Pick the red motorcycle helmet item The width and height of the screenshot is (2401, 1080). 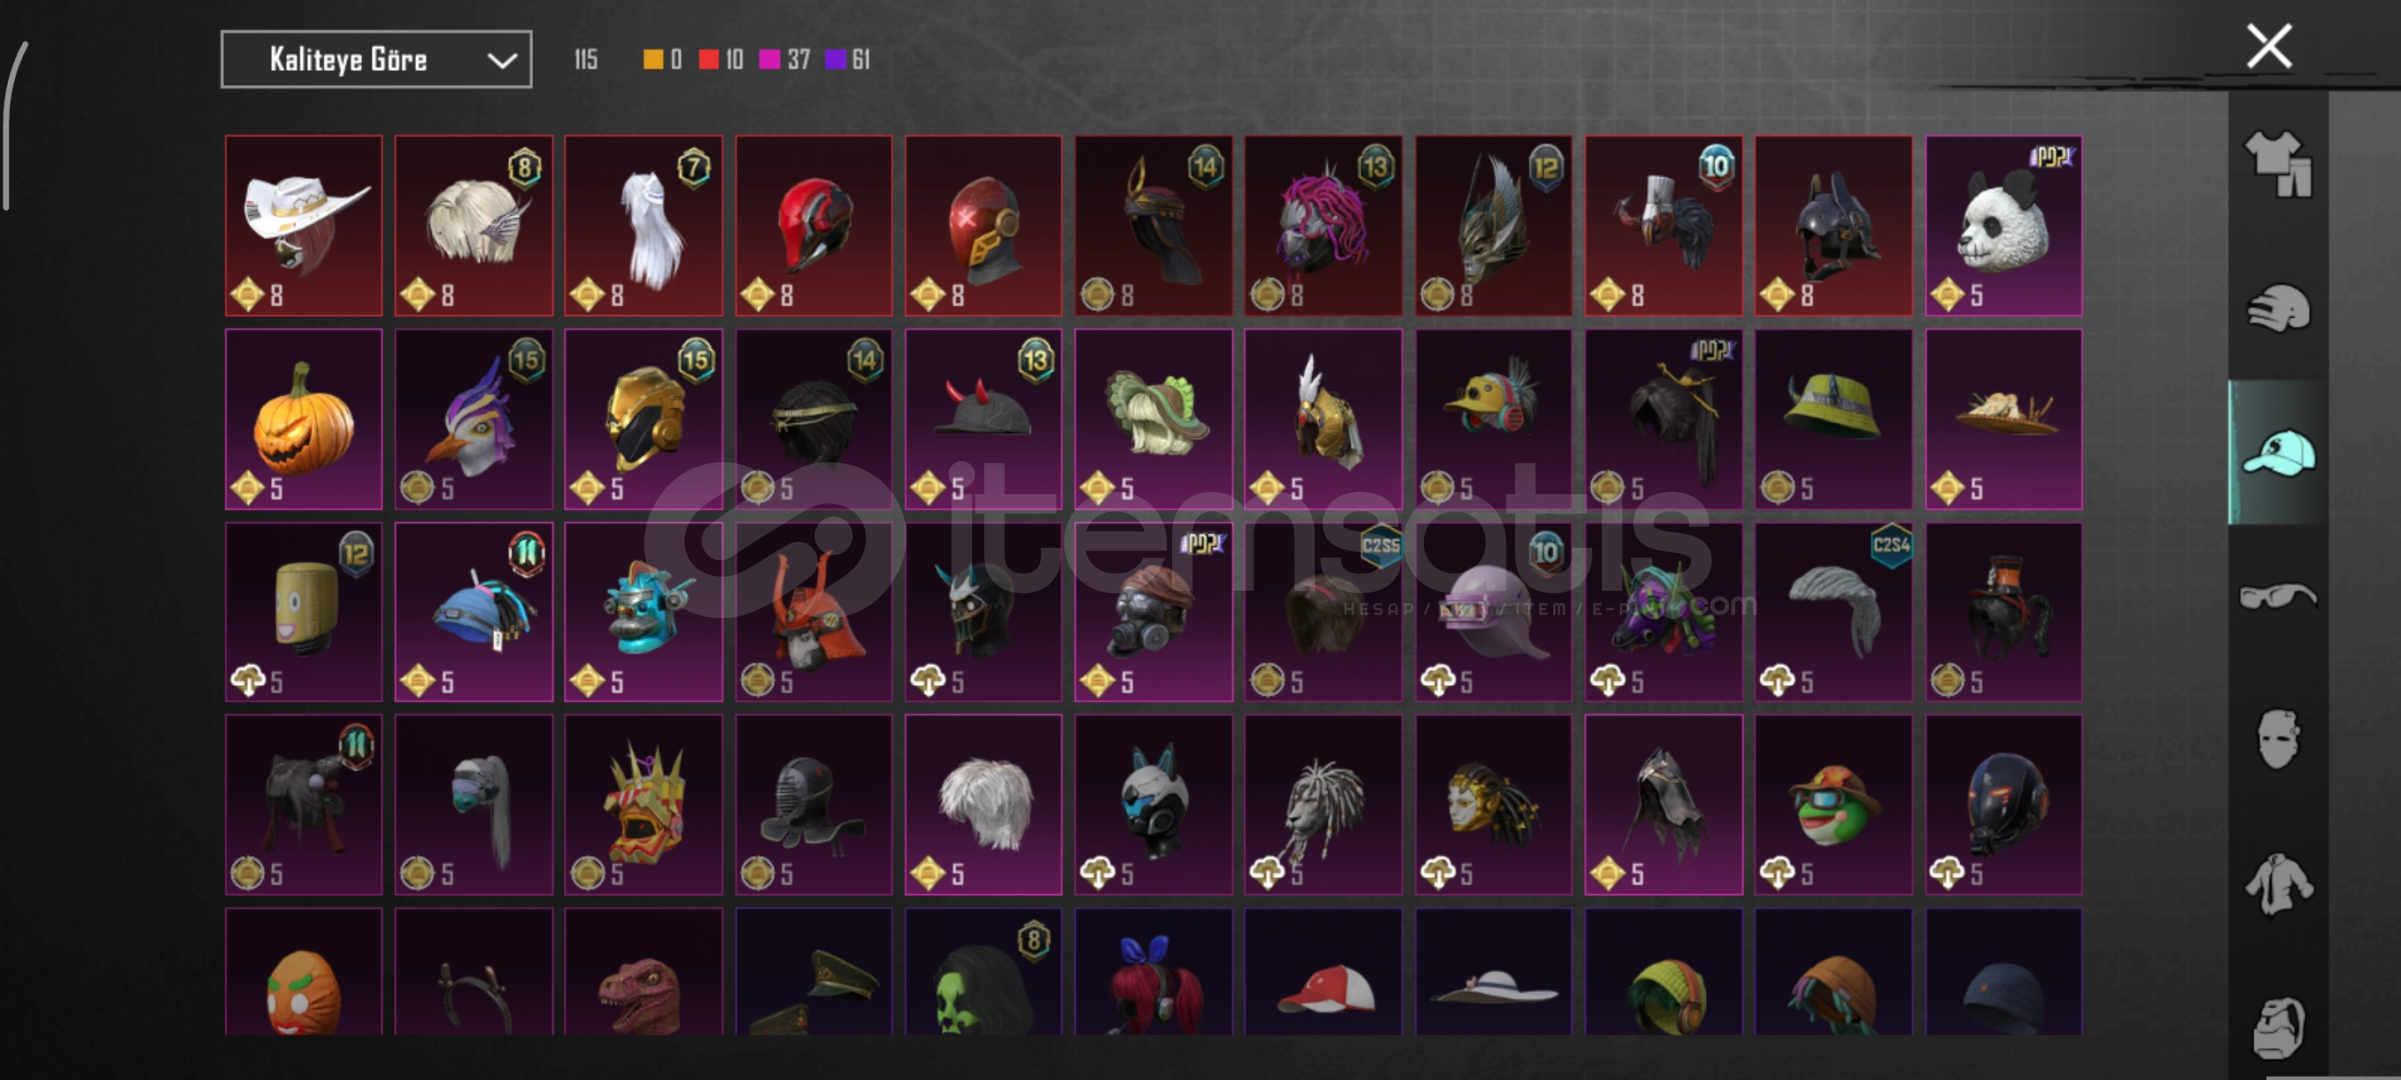pos(814,226)
